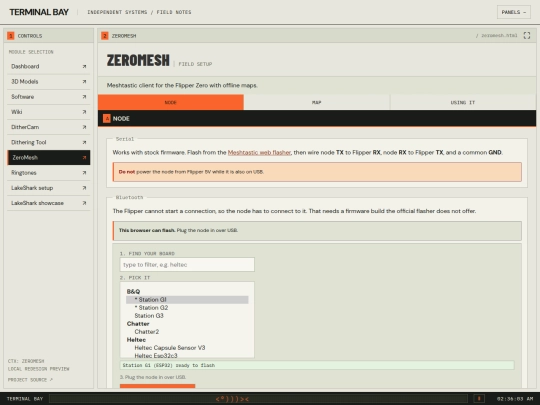Select Heltec Esp32c3 board
The width and height of the screenshot is (540, 405).
187,355
